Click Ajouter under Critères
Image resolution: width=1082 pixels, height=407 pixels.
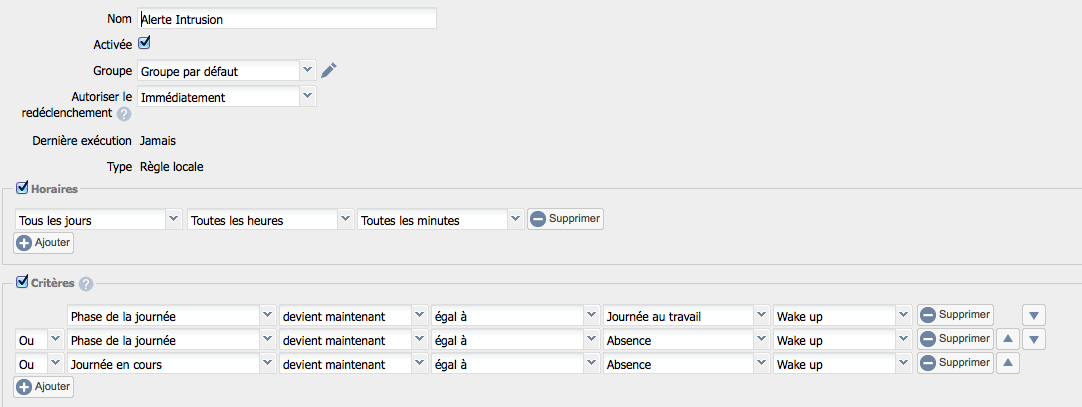(x=43, y=387)
